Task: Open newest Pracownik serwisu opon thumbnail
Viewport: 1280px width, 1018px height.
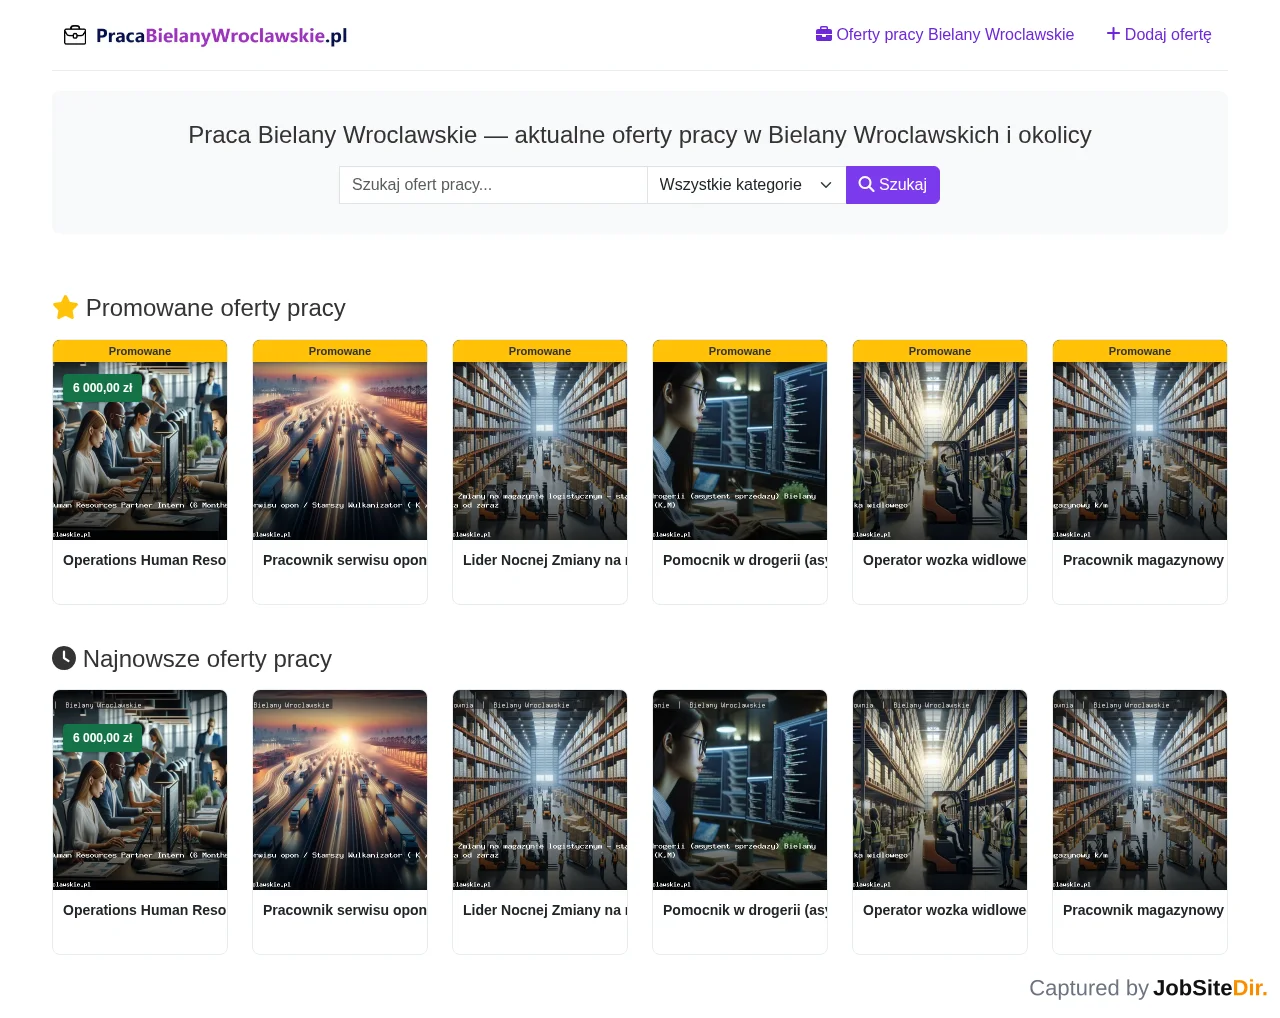Action: pos(340,790)
